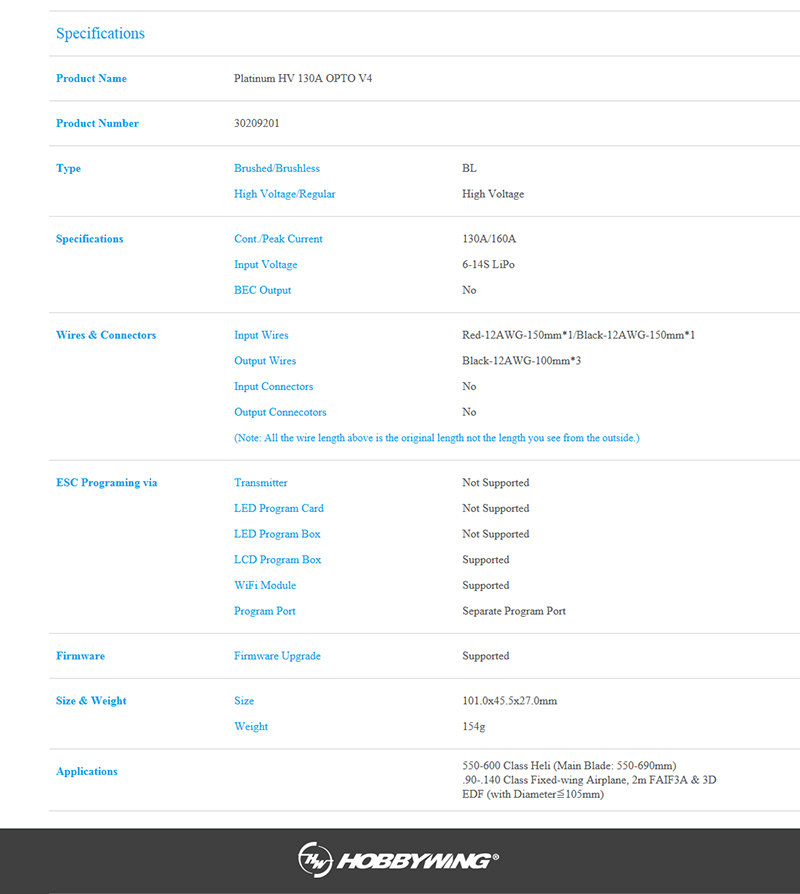Screen dimensions: 800x894
Task: Click Supported beside WiFi Module
Action: point(486,586)
